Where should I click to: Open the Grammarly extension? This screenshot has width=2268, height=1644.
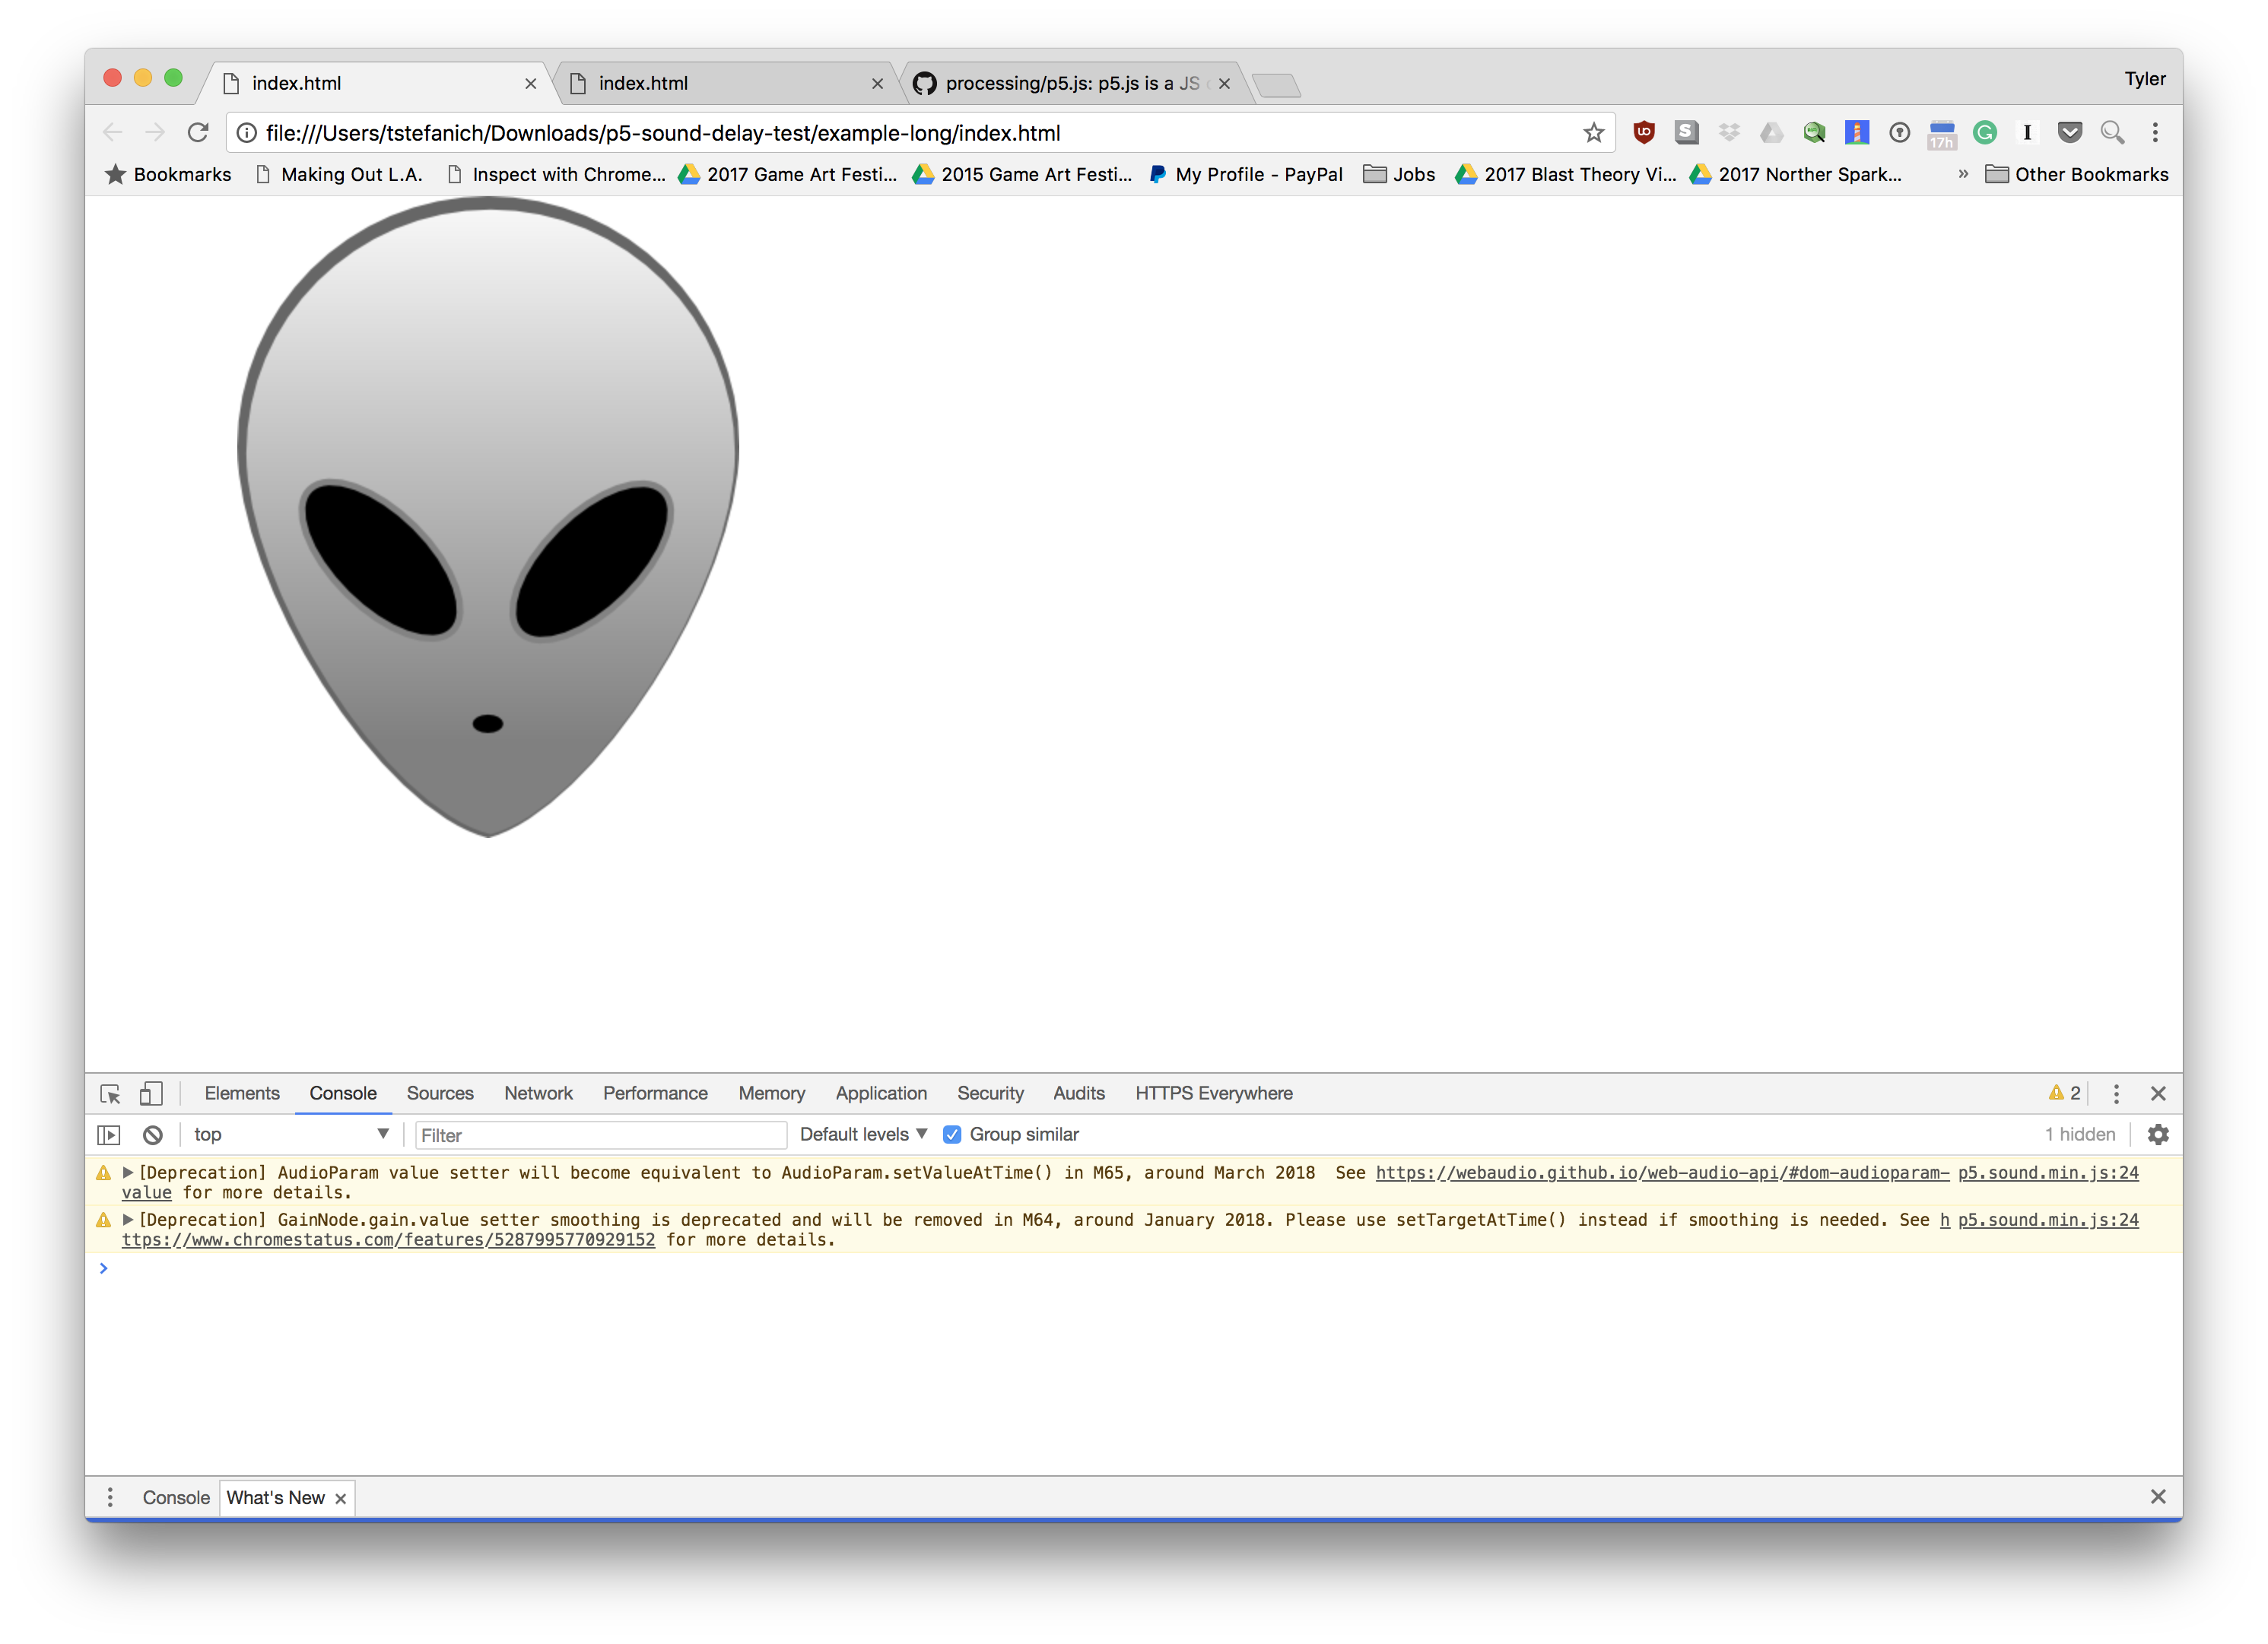tap(1986, 132)
